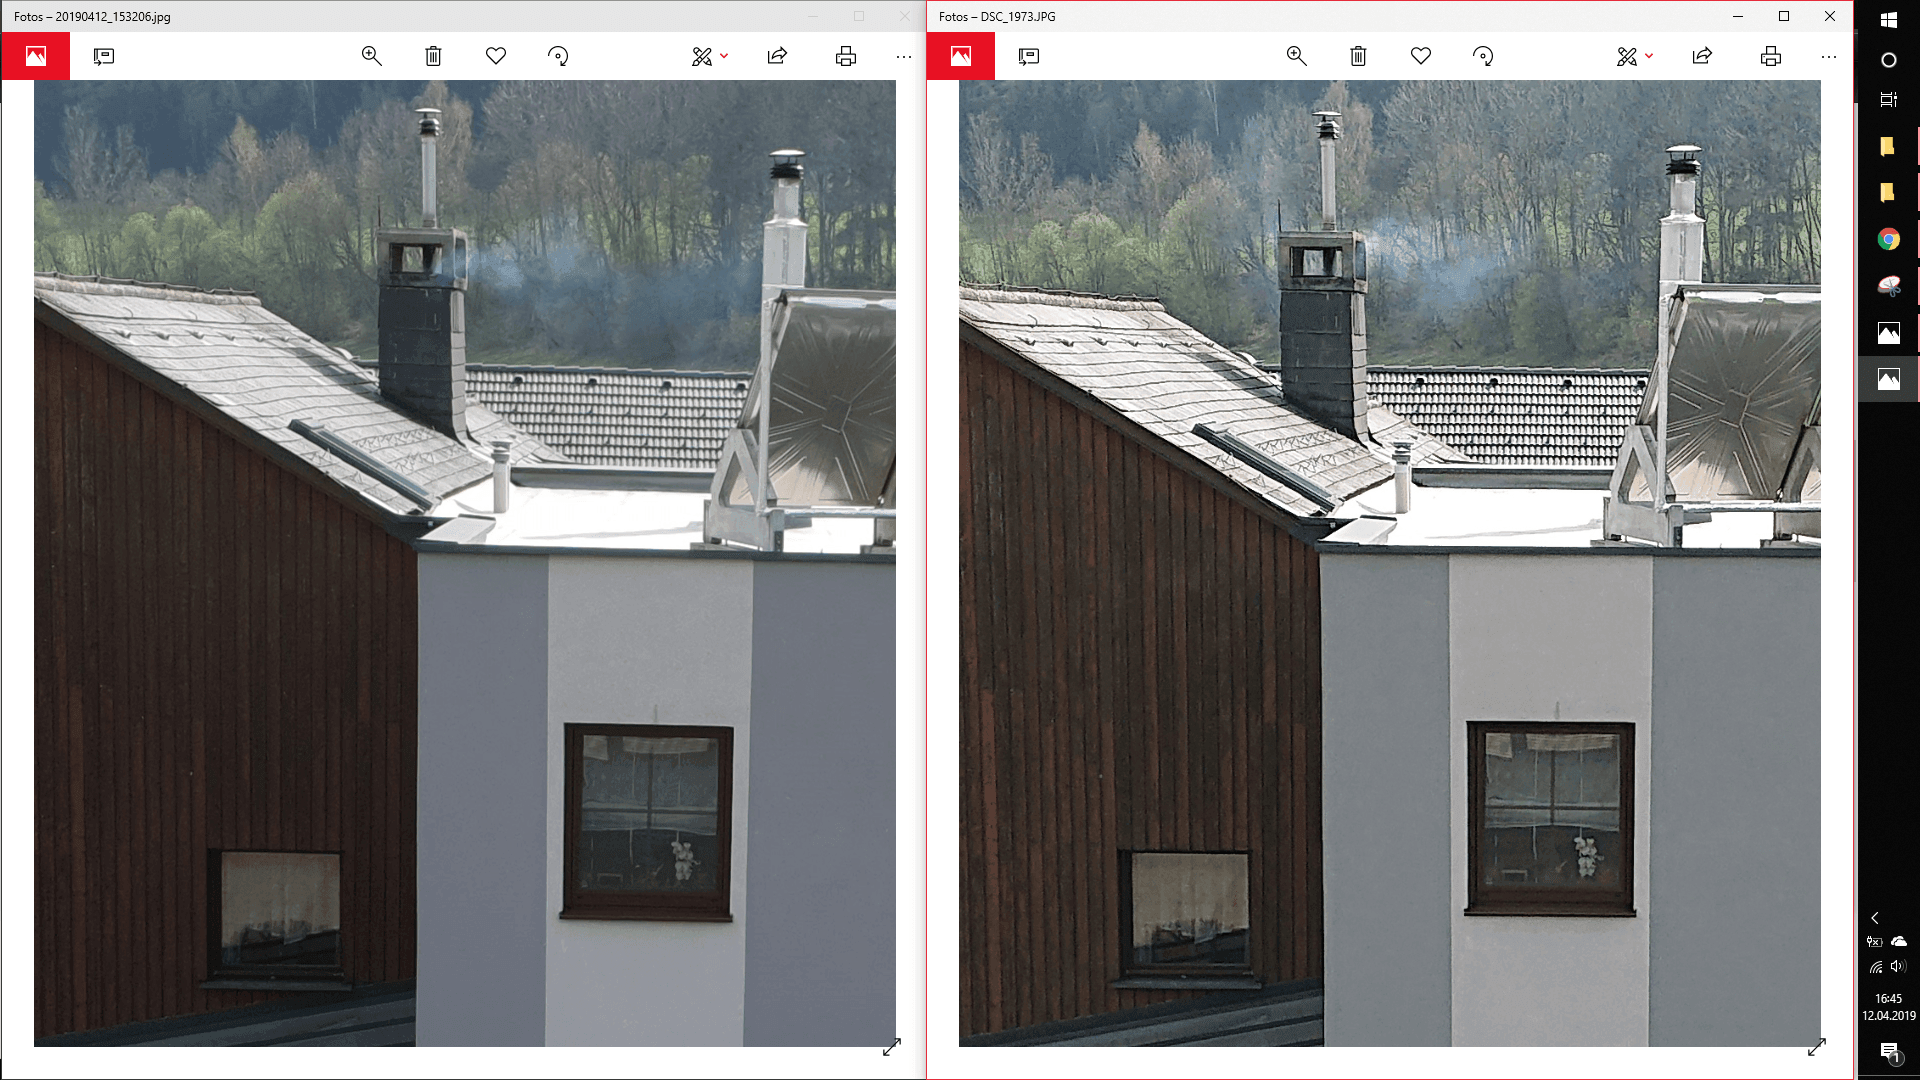Viewport: 1920px width, 1080px height.
Task: Open OneDrive tray icon
Action: click(x=1899, y=942)
